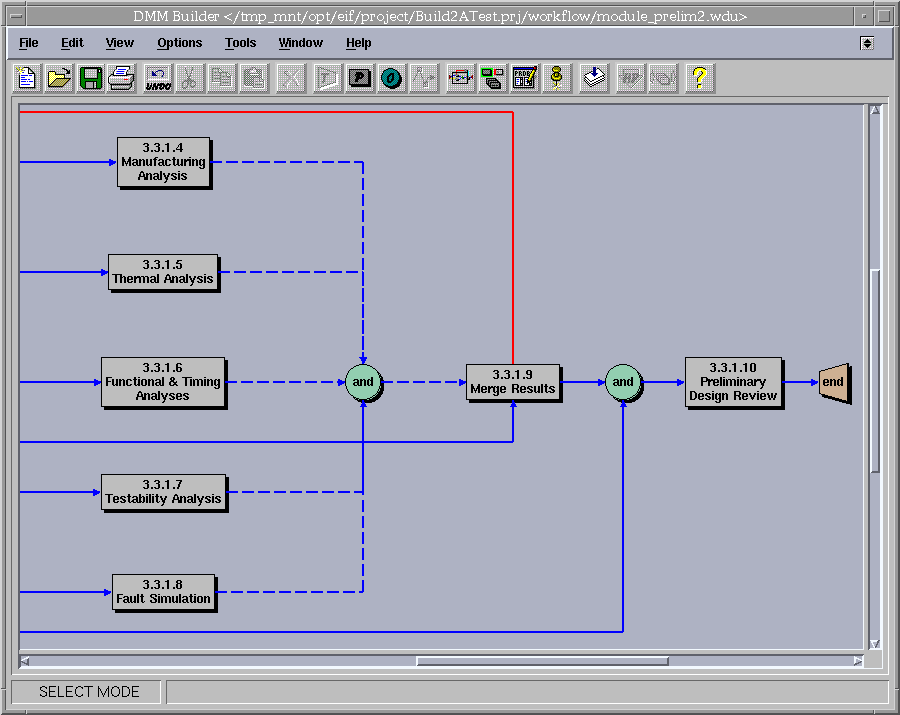Open the Tools menu

coord(240,43)
